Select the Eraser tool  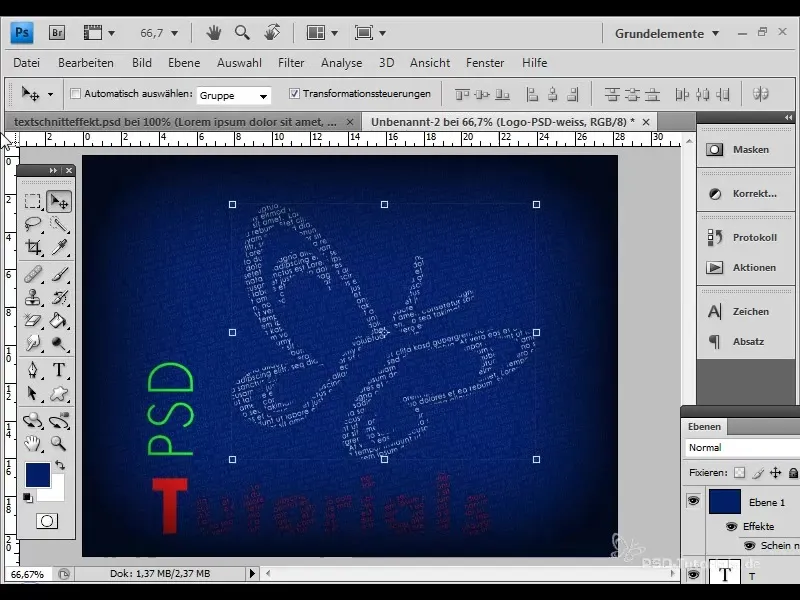point(33,320)
